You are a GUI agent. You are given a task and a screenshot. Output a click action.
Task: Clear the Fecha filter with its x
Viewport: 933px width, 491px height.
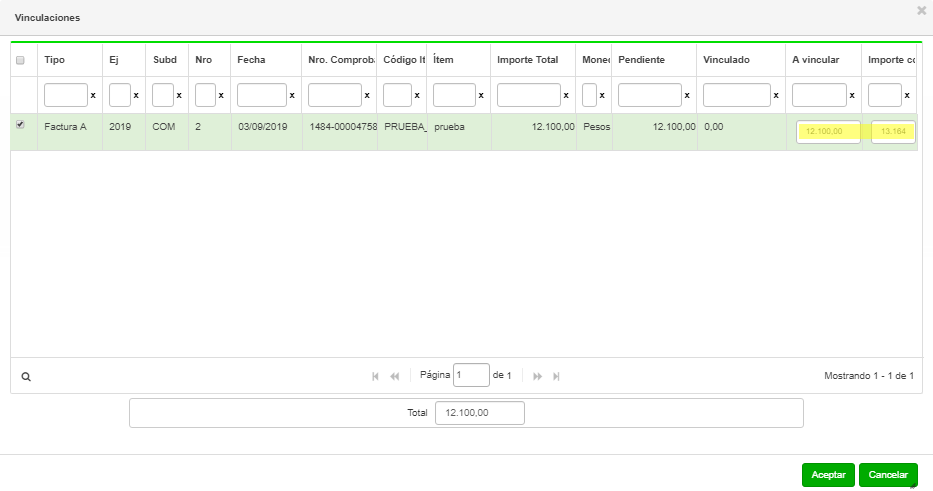(x=292, y=95)
